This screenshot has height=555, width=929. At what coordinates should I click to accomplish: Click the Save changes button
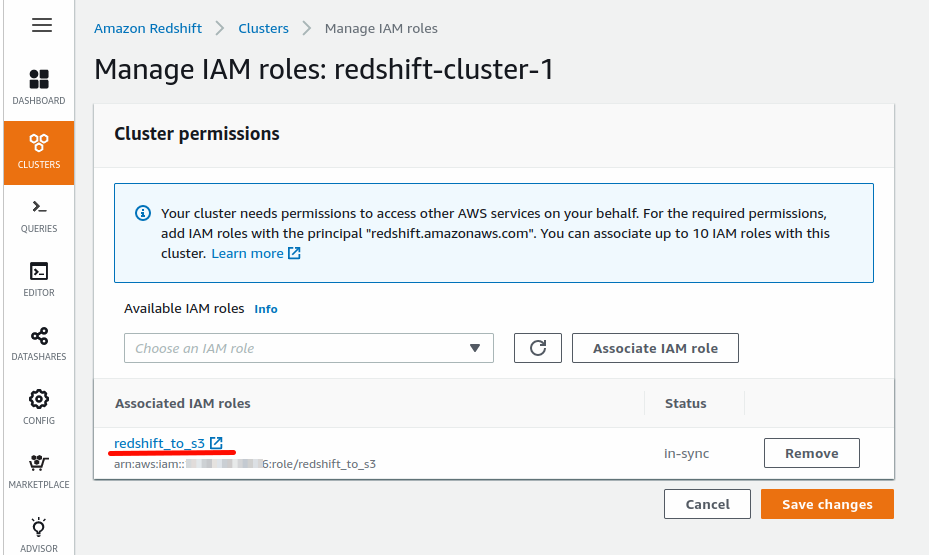826,504
